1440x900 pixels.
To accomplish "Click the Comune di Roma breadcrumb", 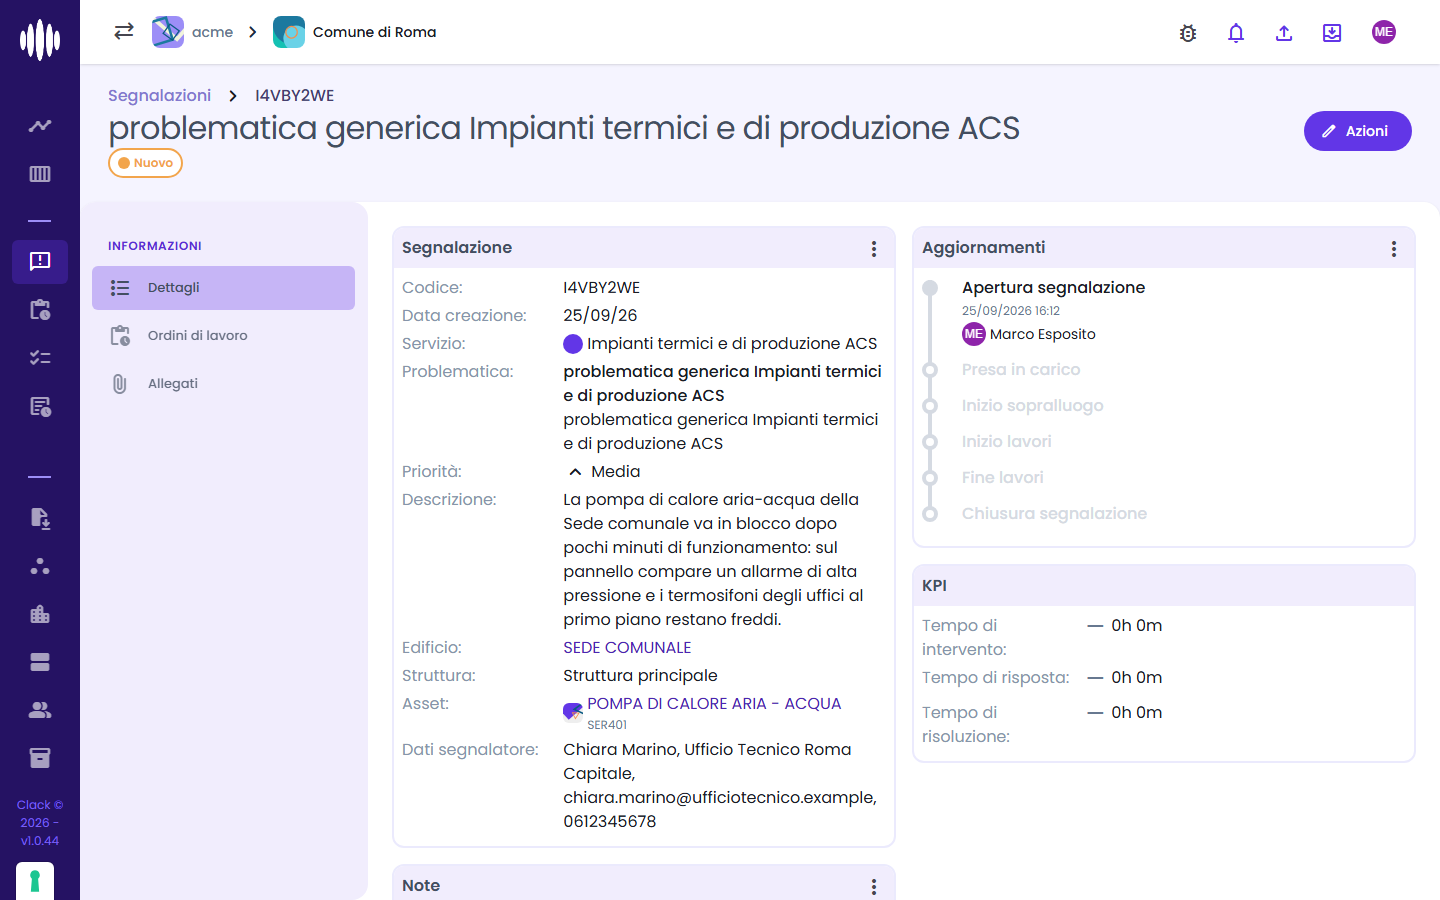I will coord(355,32).
